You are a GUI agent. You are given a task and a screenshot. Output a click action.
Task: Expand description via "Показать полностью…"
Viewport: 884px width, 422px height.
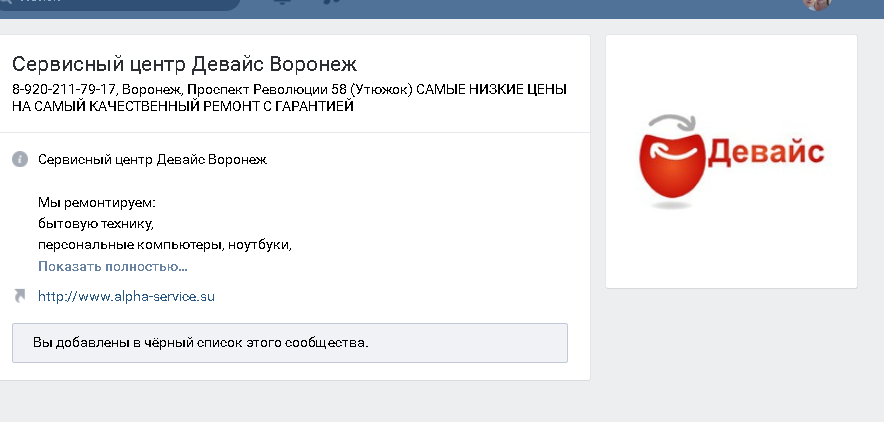[112, 267]
